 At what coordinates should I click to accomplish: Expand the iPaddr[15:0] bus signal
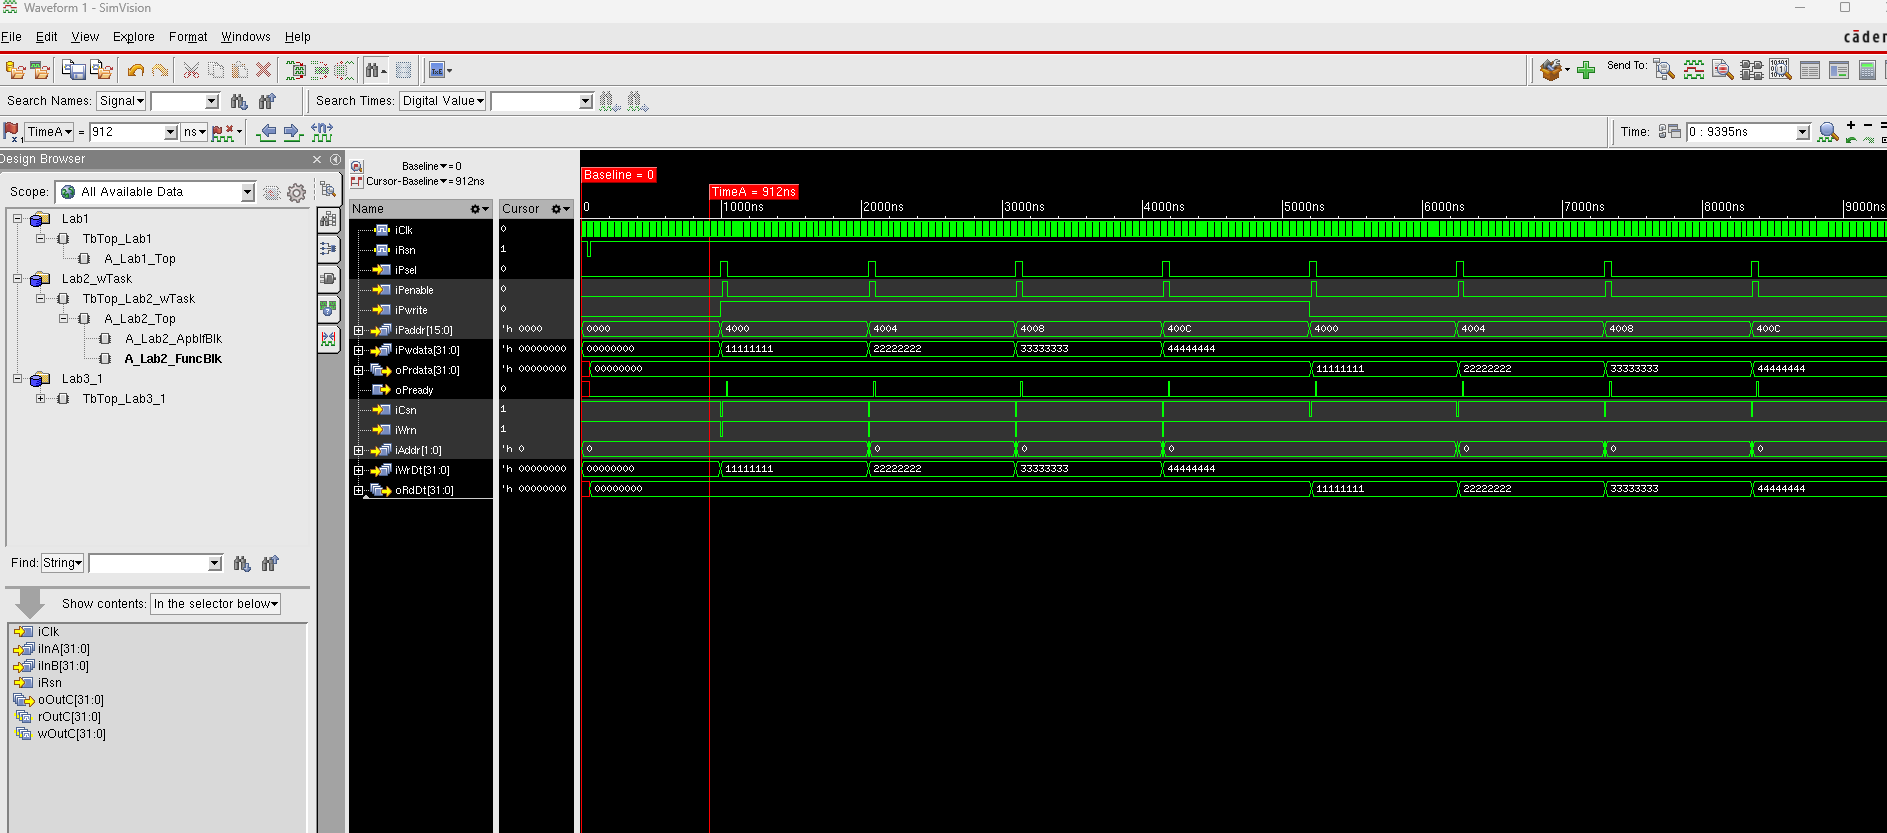pos(359,330)
